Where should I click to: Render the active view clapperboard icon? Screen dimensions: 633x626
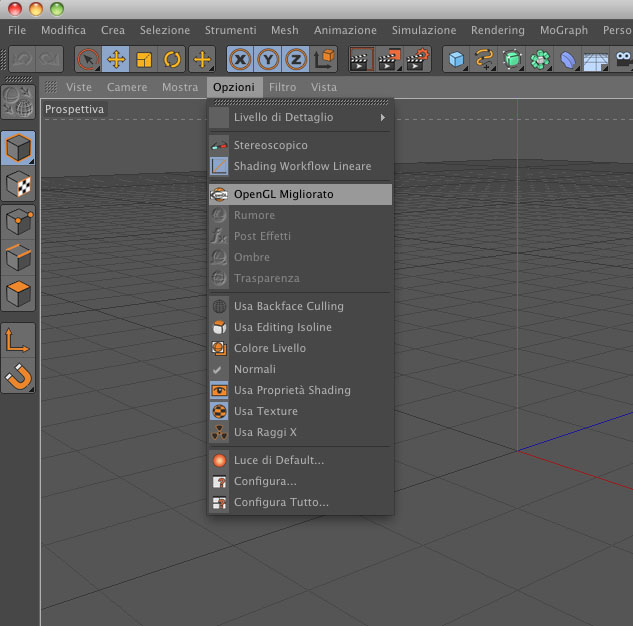pyautogui.click(x=361, y=59)
